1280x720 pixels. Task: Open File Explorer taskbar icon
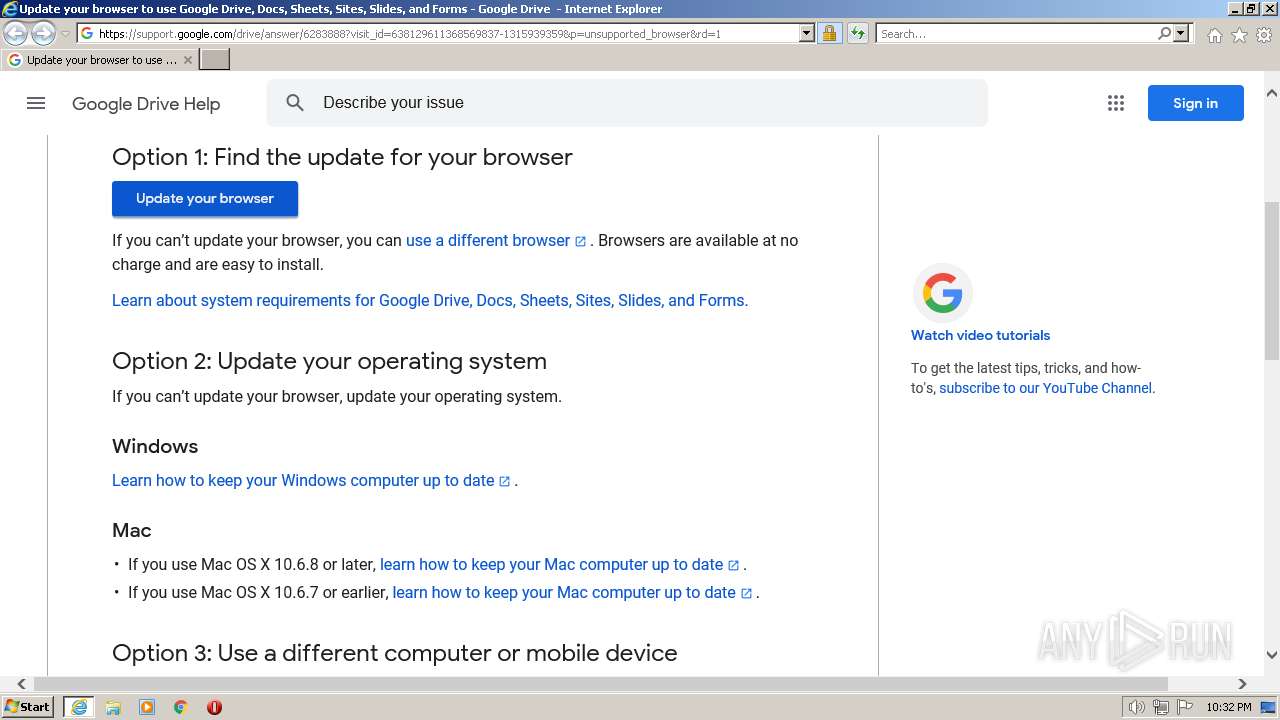click(x=113, y=707)
